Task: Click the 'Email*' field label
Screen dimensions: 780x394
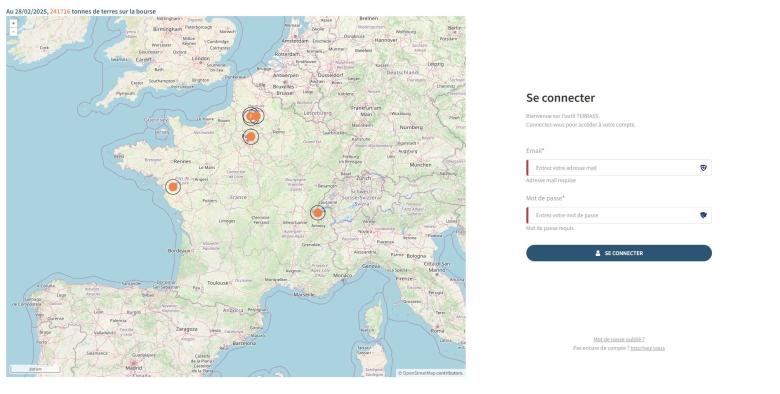Action: point(535,151)
